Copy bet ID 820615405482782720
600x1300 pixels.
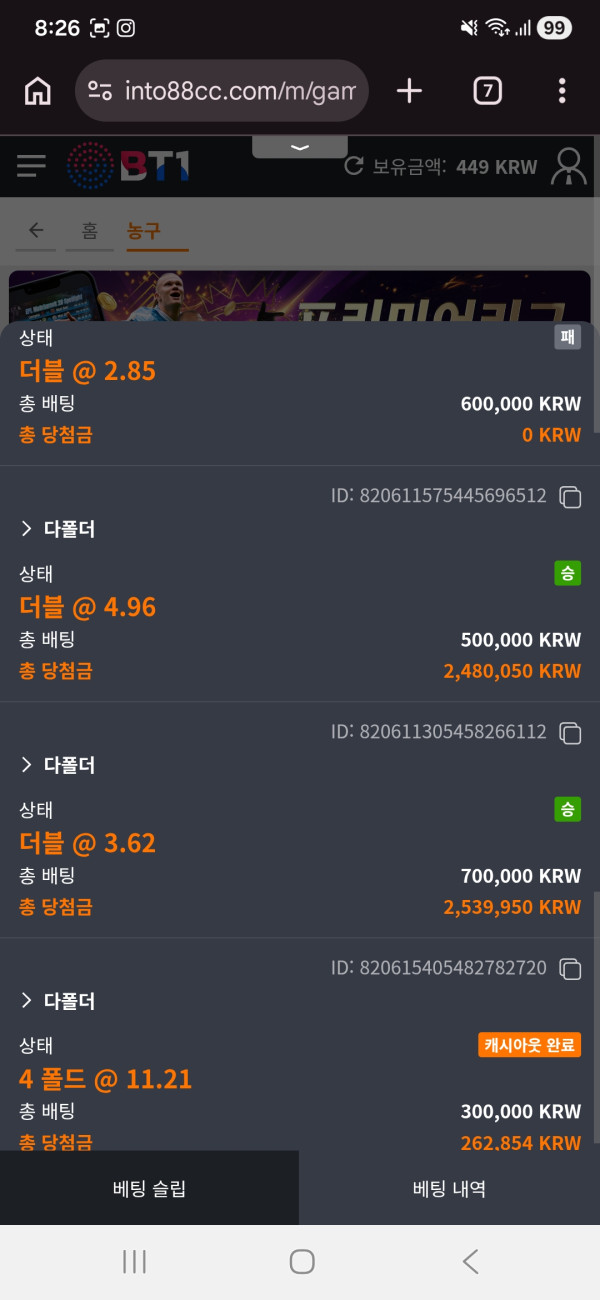(570, 969)
